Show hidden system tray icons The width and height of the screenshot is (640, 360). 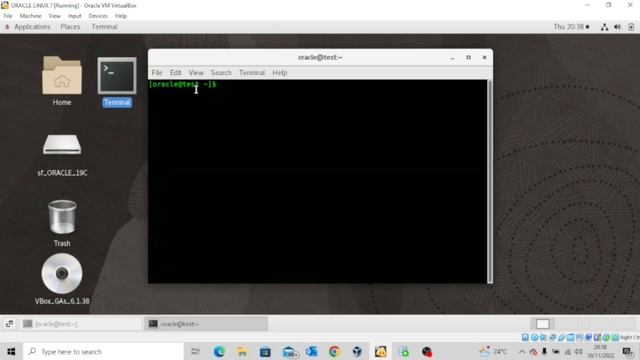tap(522, 351)
